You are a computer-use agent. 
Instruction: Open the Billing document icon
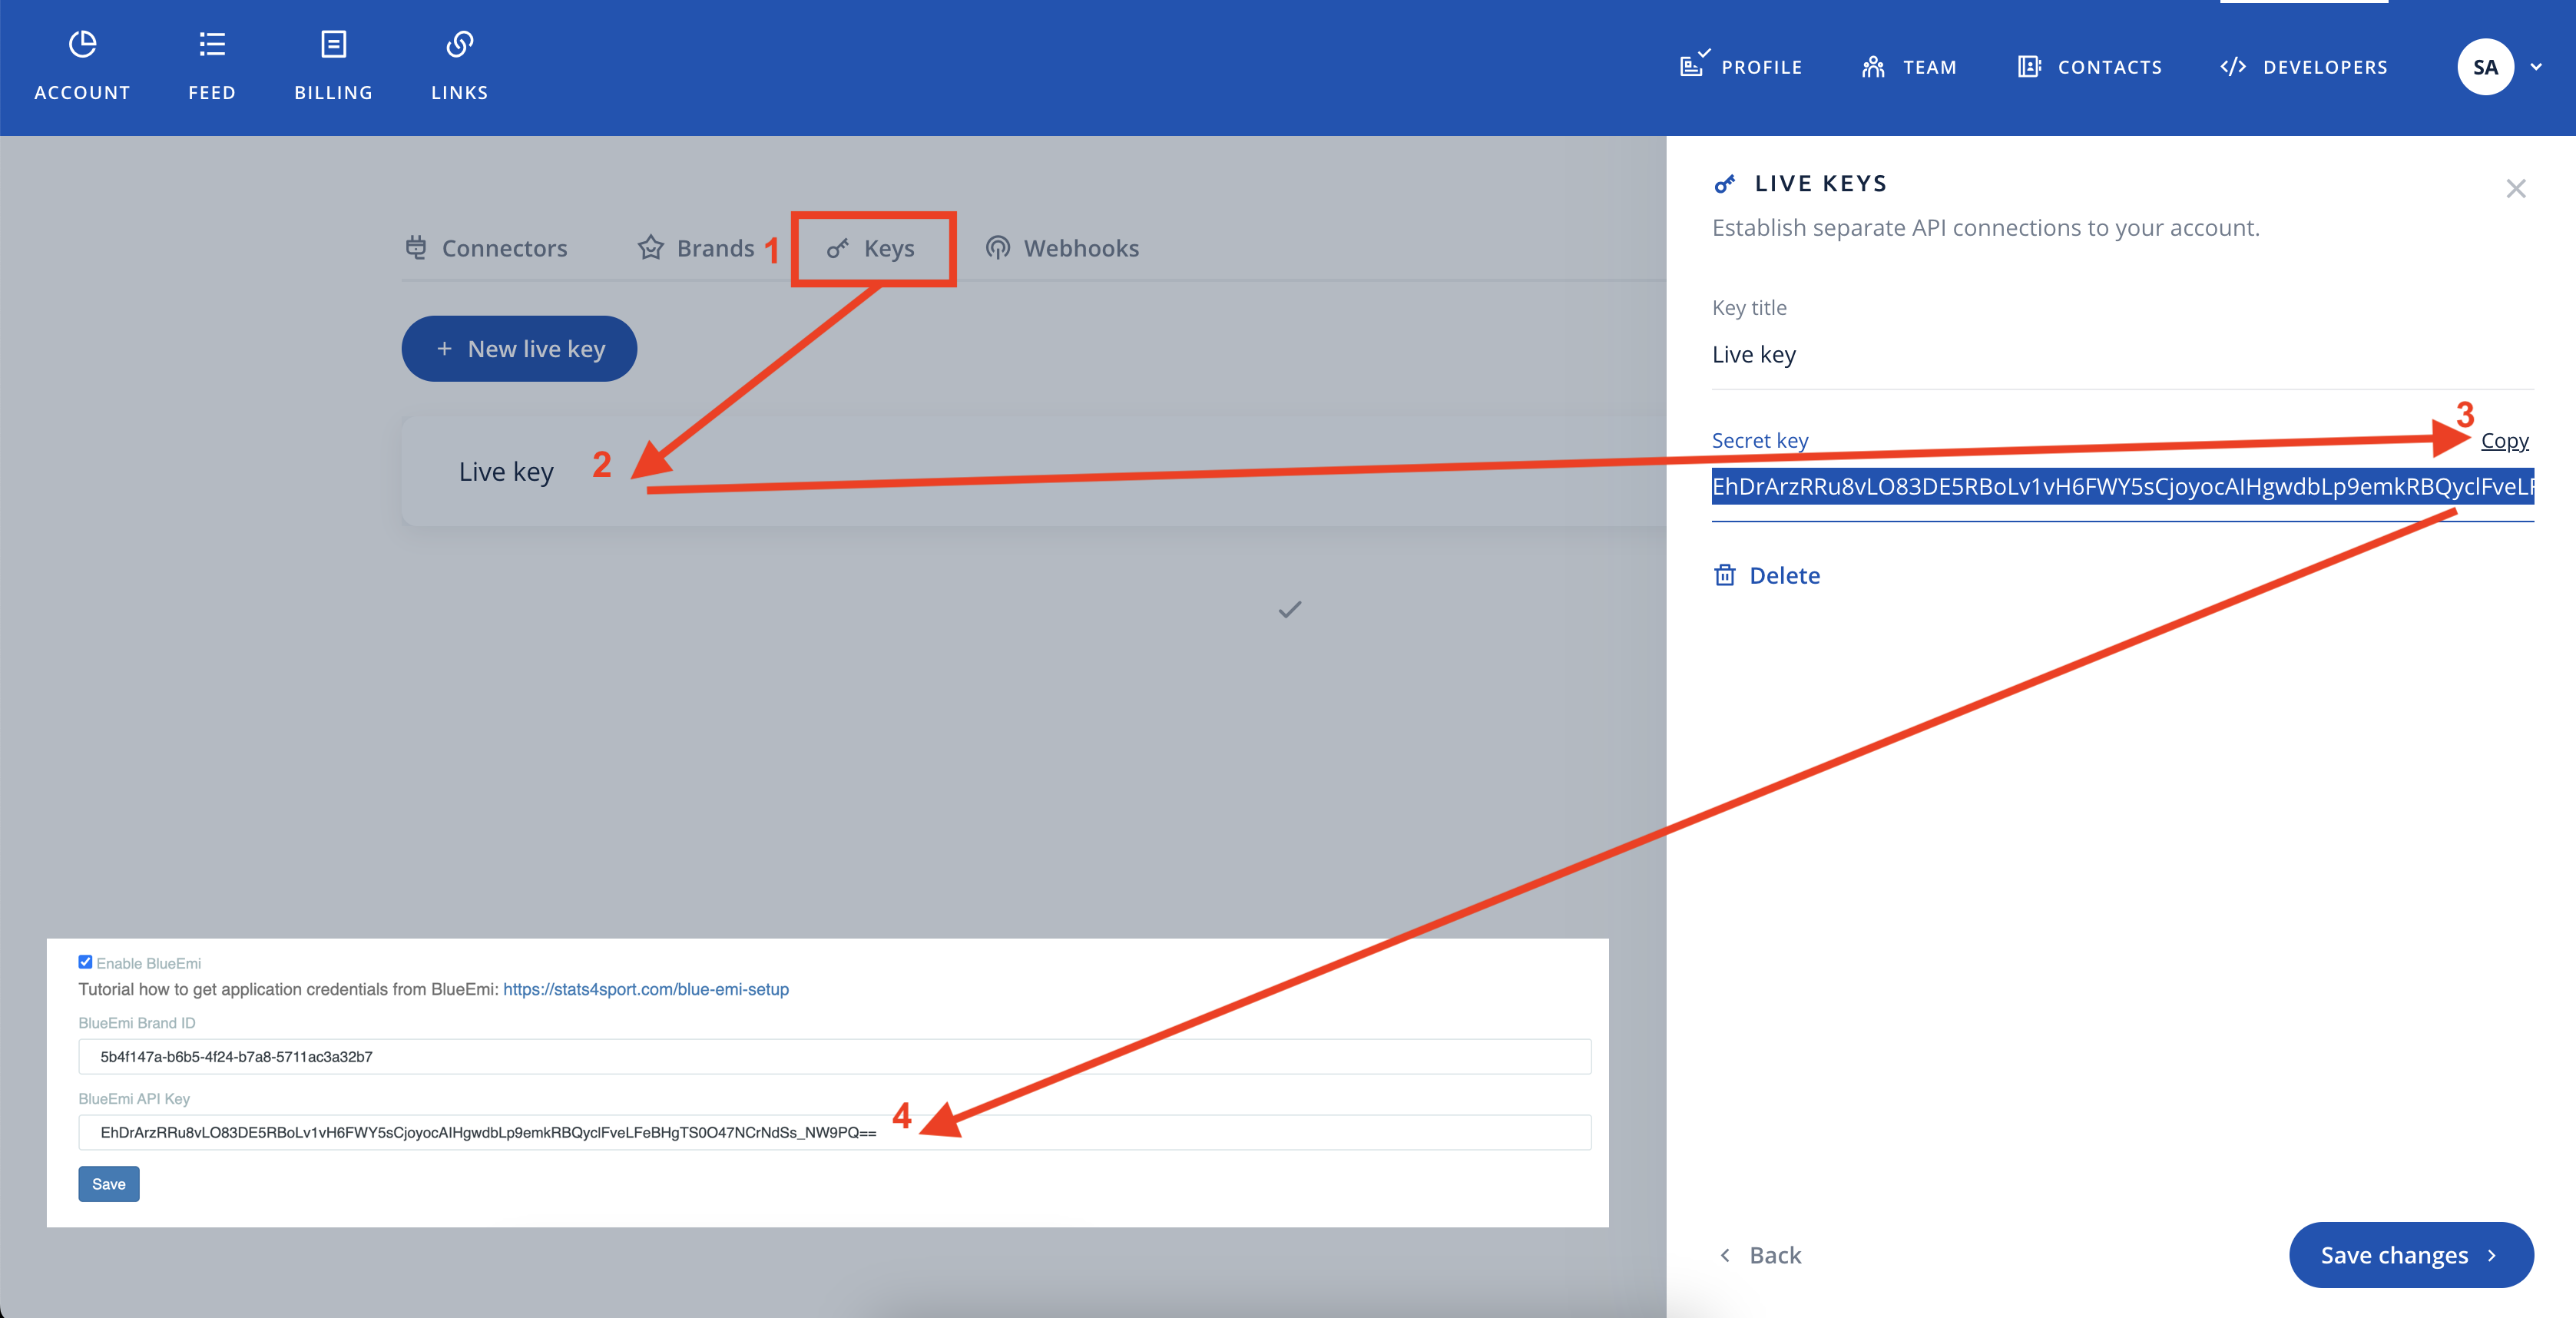[333, 44]
